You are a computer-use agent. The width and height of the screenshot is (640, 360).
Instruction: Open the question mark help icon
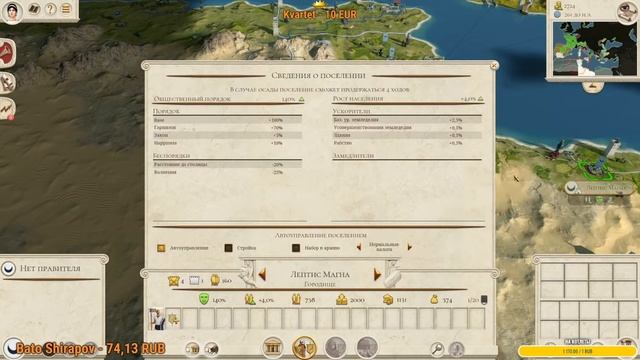(x=50, y=9)
